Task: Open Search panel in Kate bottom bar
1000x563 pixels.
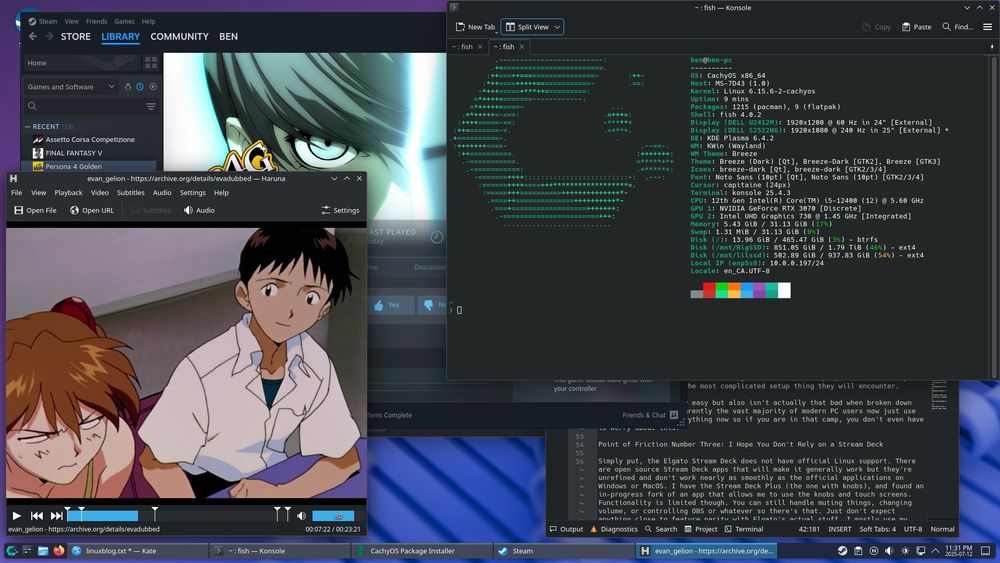Action: [661, 529]
